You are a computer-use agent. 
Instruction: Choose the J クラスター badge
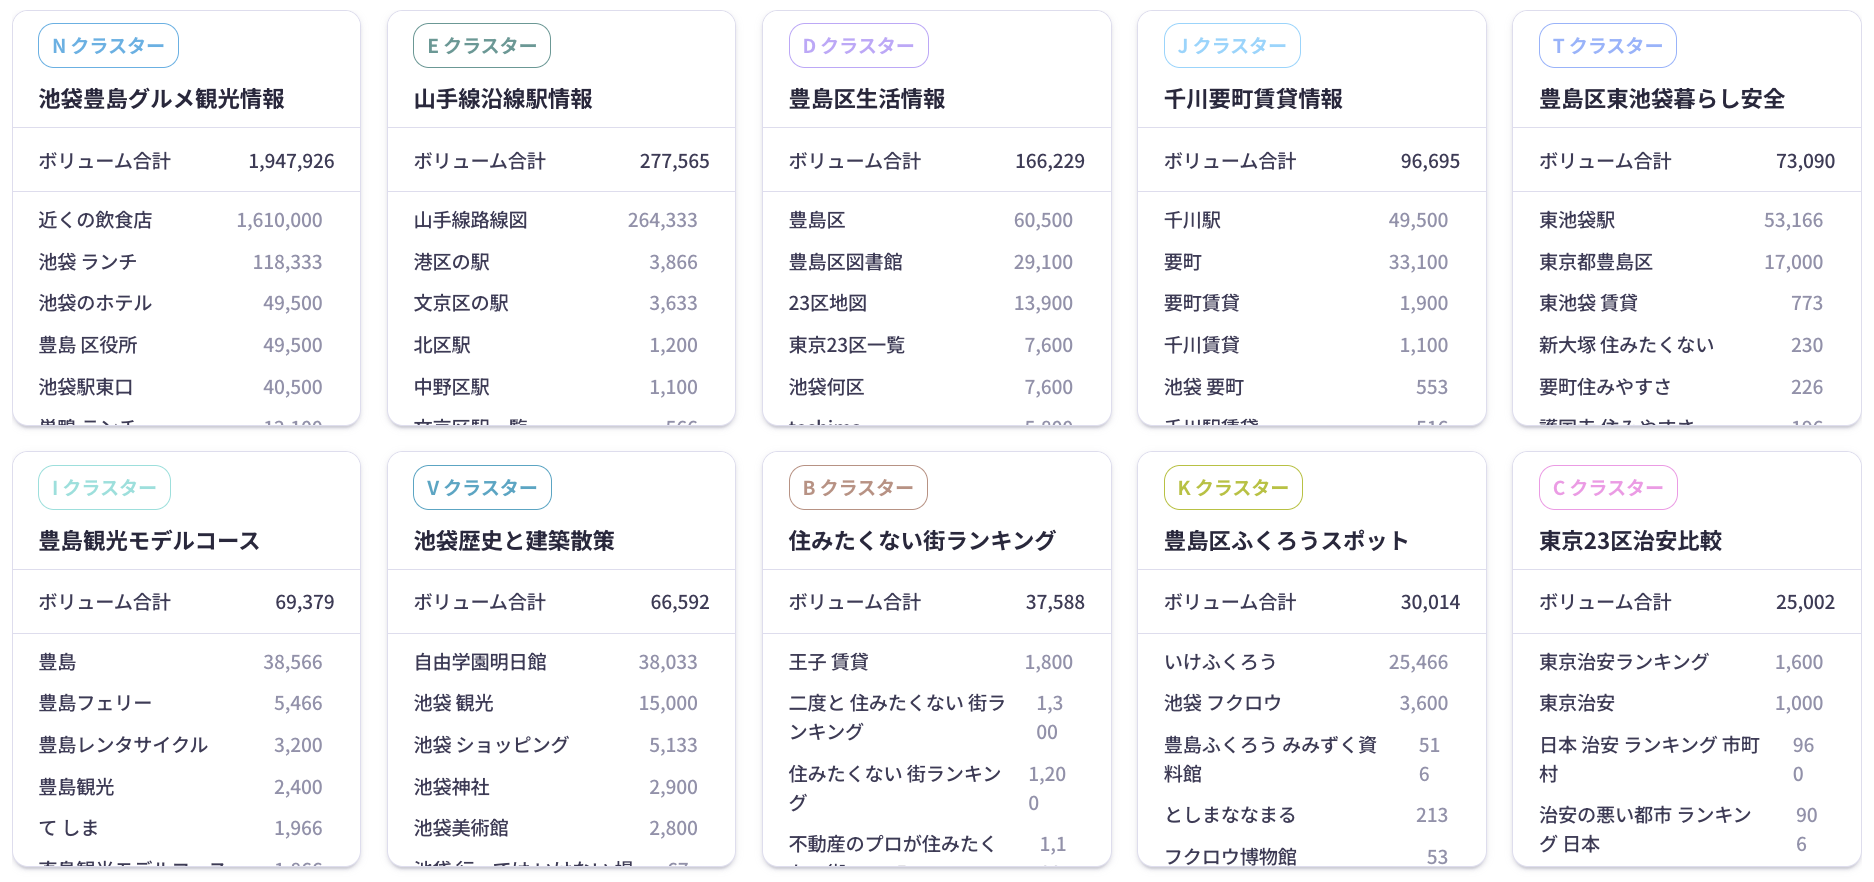click(x=1232, y=46)
